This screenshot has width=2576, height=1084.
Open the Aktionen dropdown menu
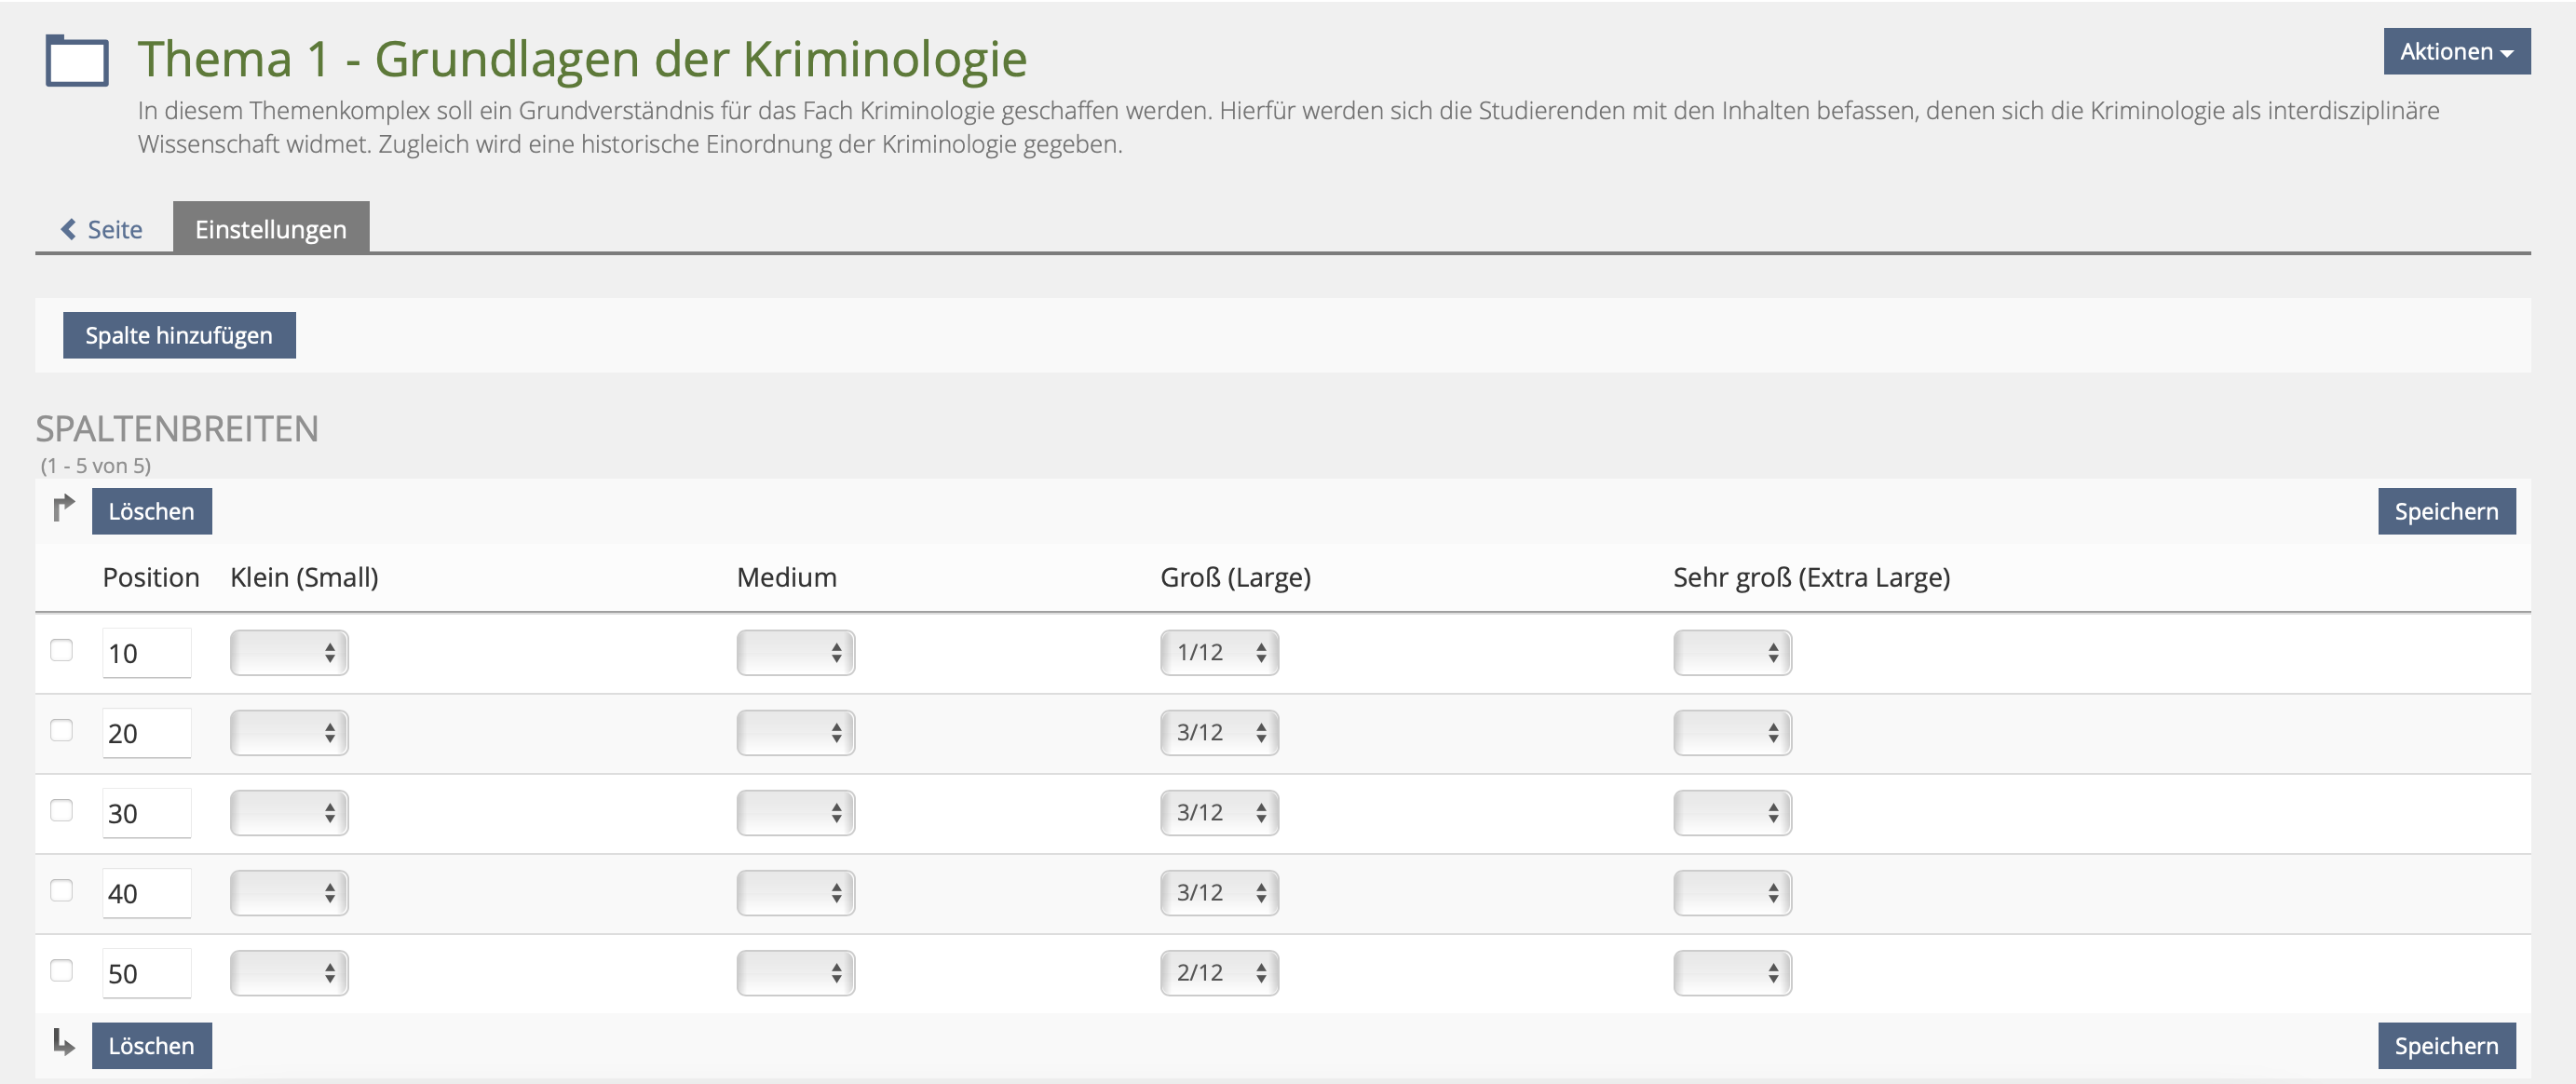click(x=2456, y=51)
